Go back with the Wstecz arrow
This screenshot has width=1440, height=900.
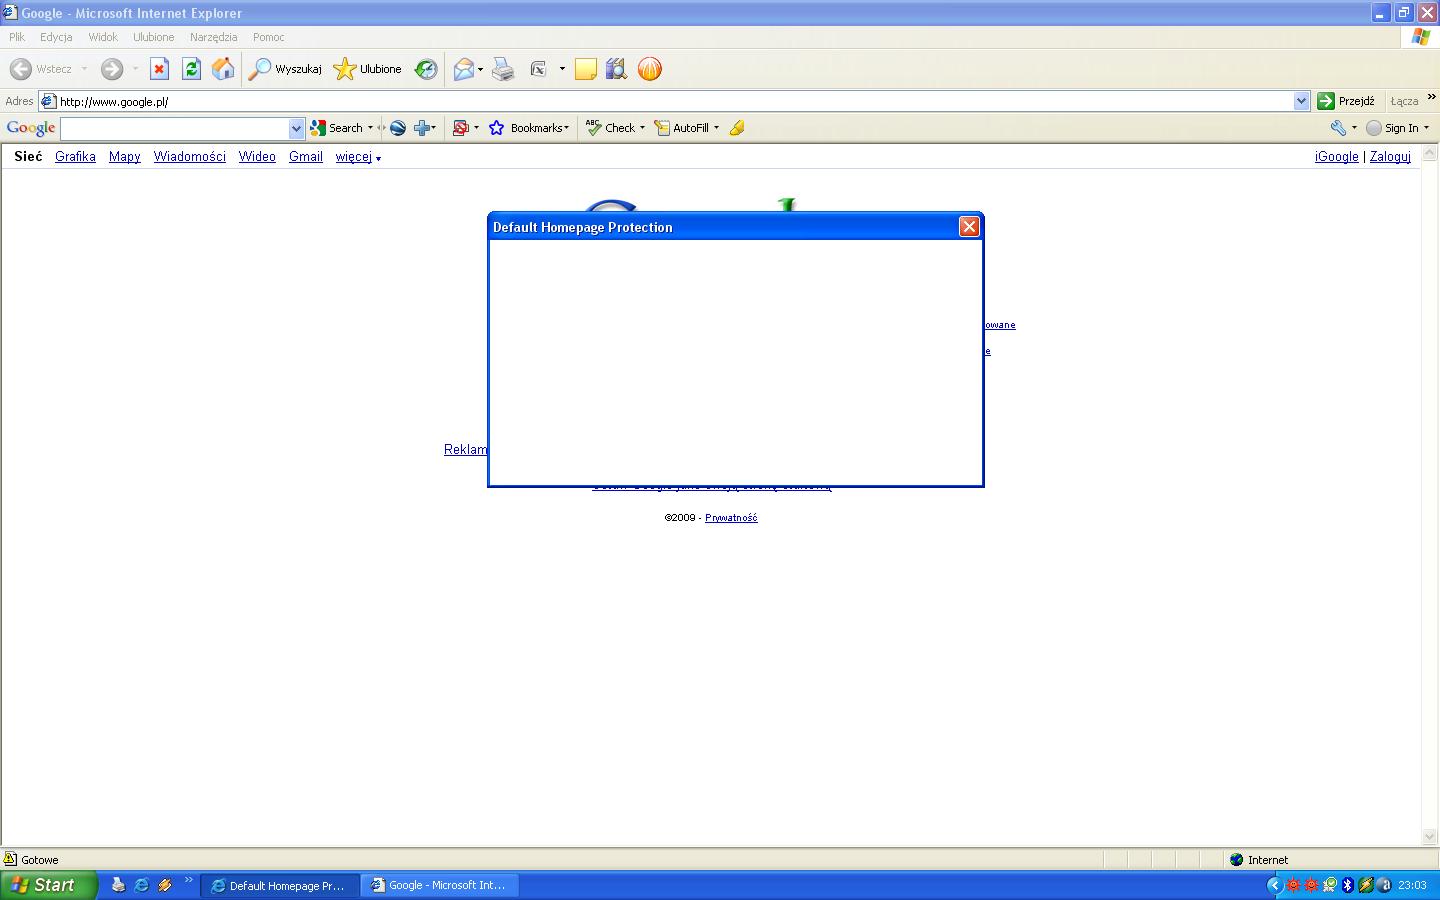pos(41,69)
